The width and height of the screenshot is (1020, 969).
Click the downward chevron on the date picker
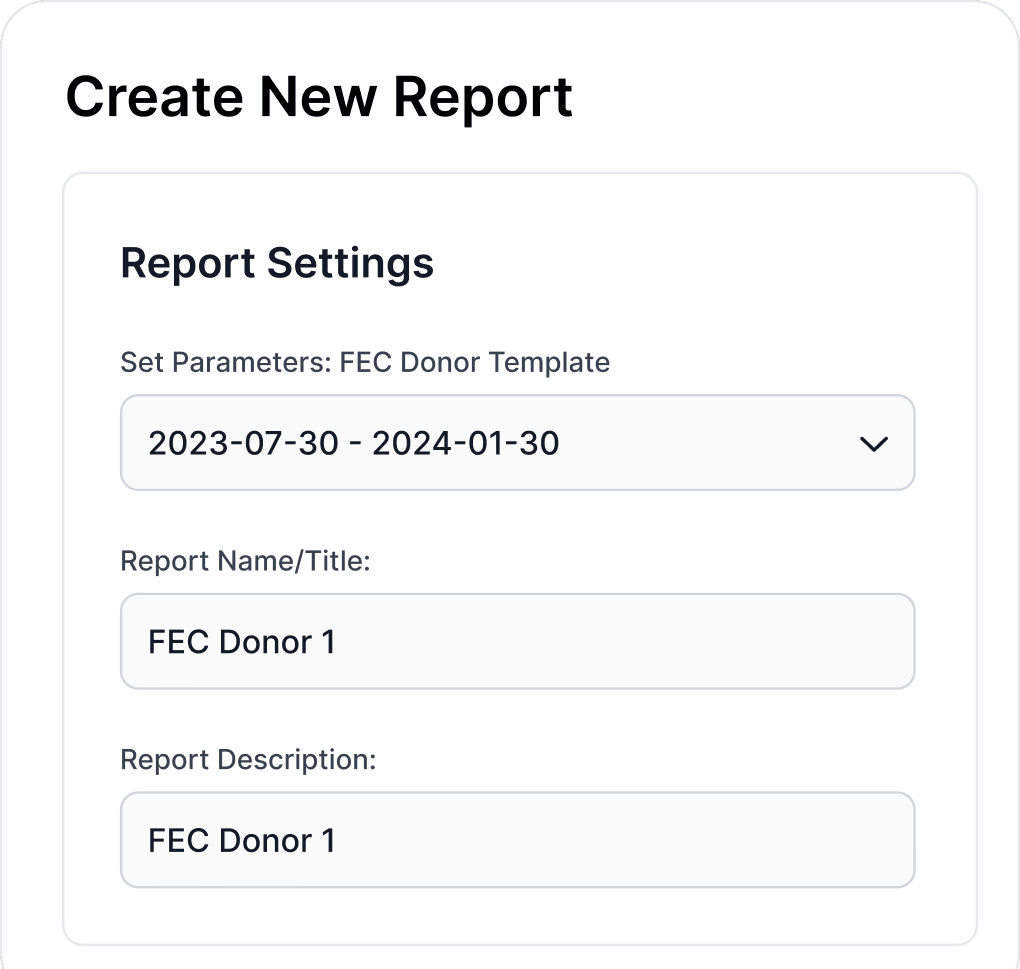click(872, 442)
